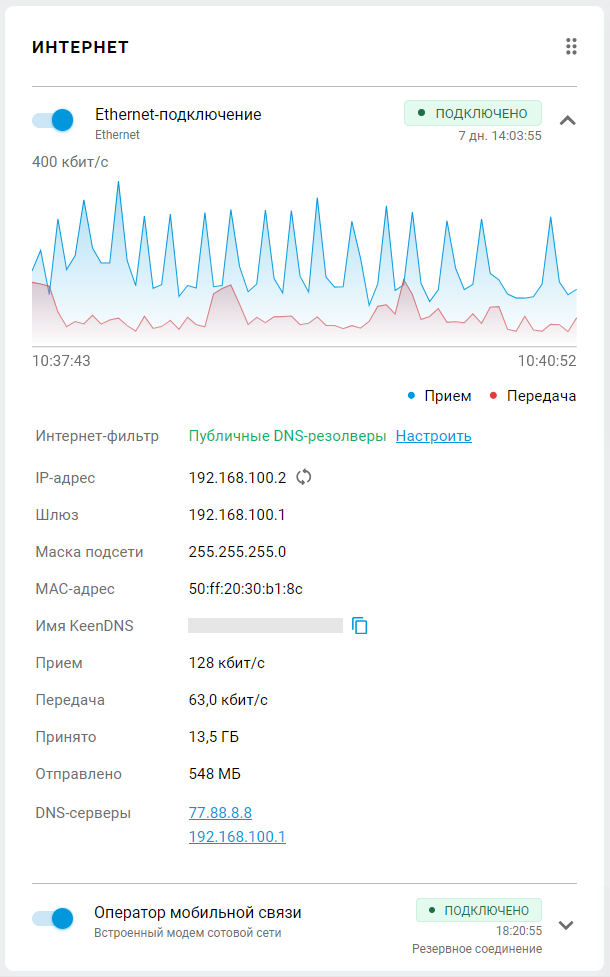Select the Ethernet-подключение connection title

coord(178,115)
